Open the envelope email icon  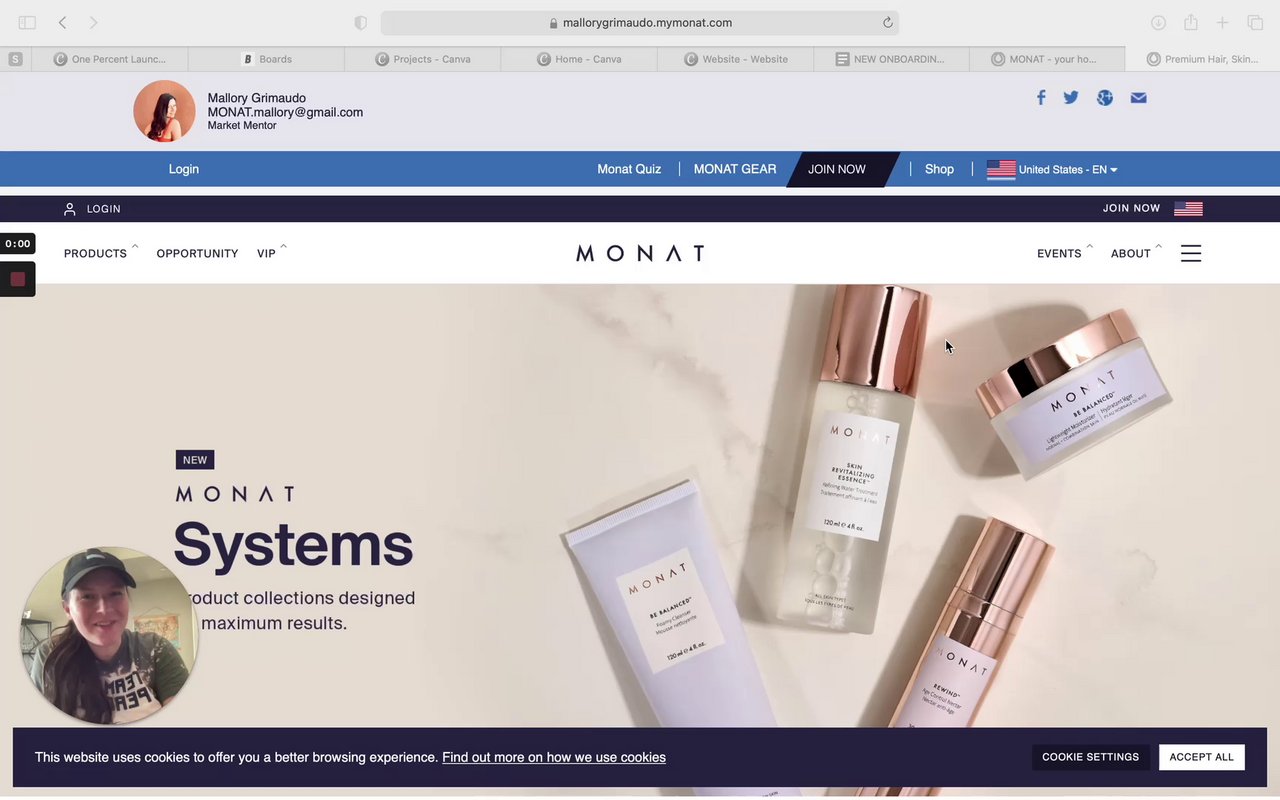coord(1138,97)
